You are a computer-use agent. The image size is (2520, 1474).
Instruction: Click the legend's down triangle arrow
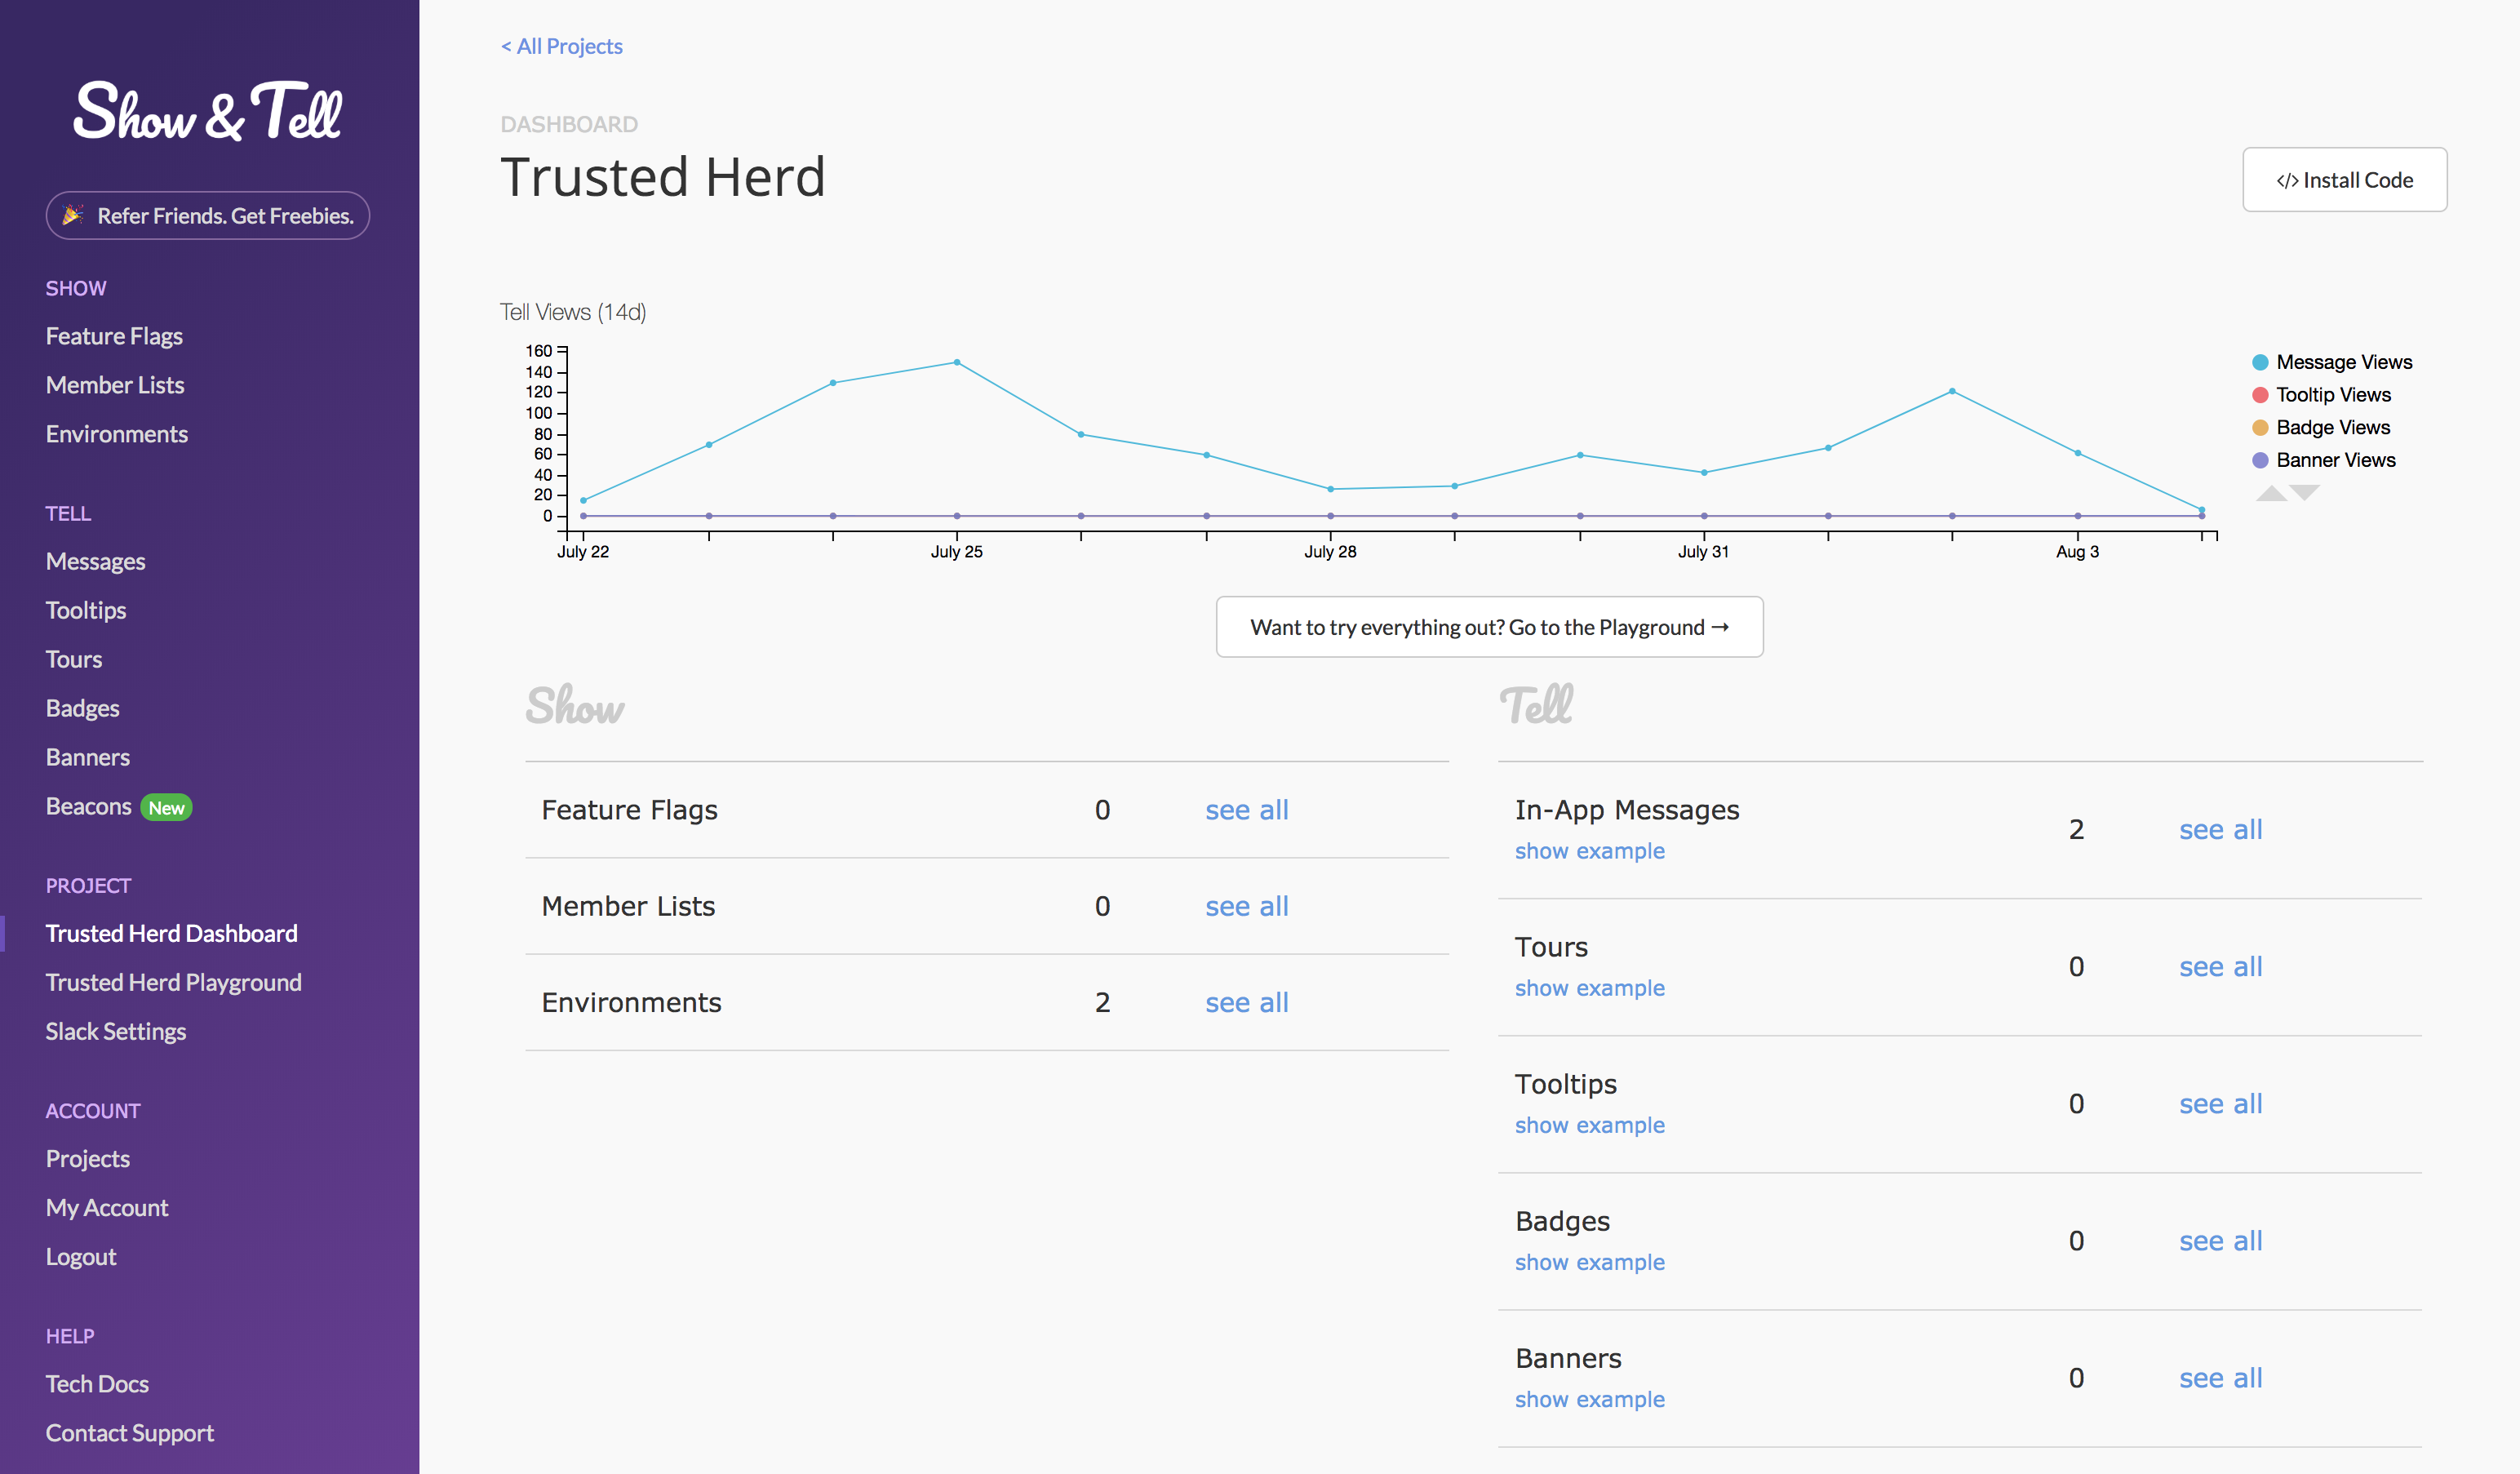coord(2304,492)
